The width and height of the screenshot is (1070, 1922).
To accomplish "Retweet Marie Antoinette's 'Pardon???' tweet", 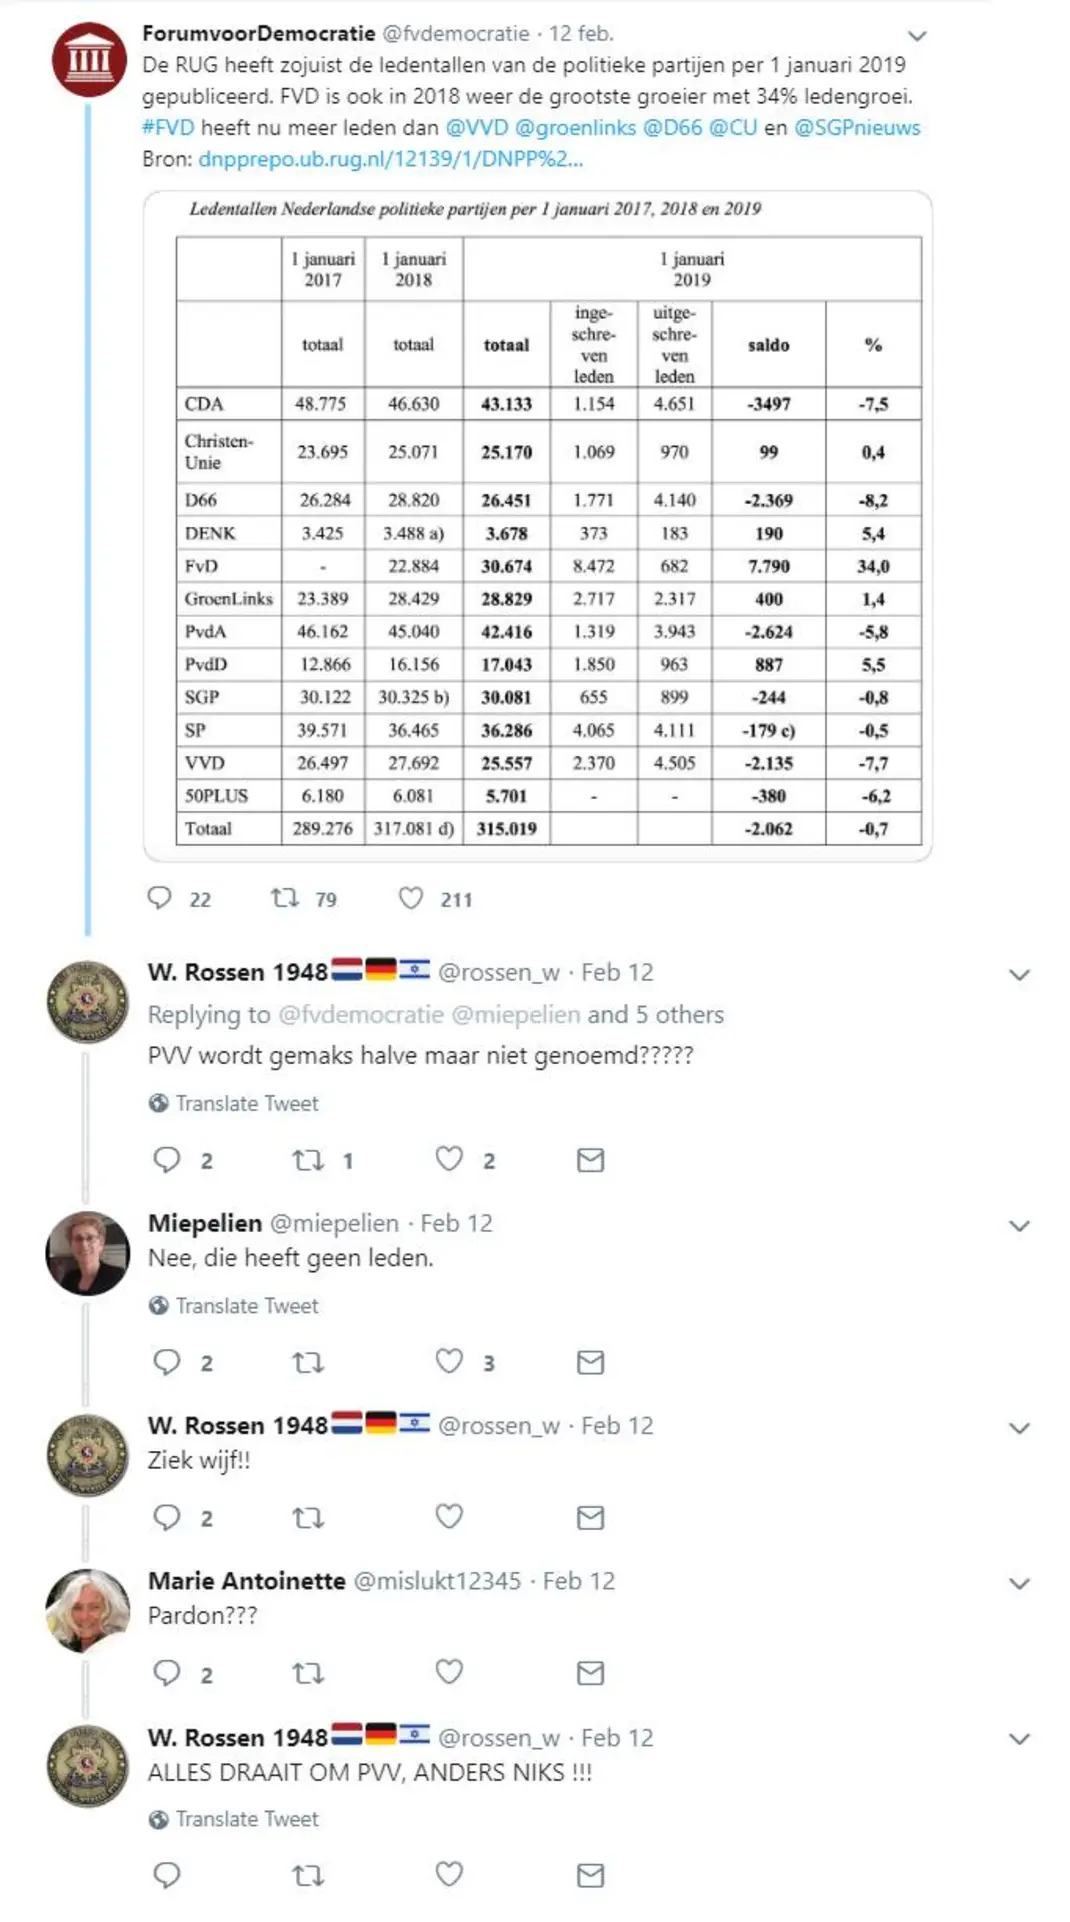I will (307, 1673).
